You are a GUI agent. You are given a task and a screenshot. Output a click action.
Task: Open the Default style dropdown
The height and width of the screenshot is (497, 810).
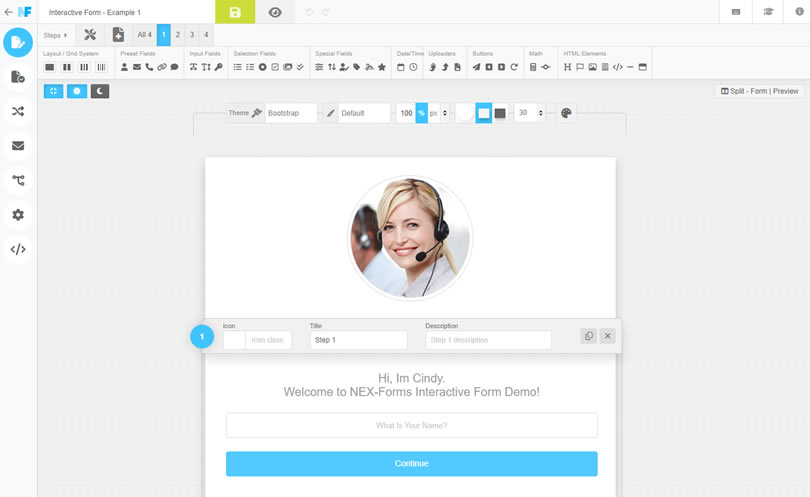coord(364,113)
